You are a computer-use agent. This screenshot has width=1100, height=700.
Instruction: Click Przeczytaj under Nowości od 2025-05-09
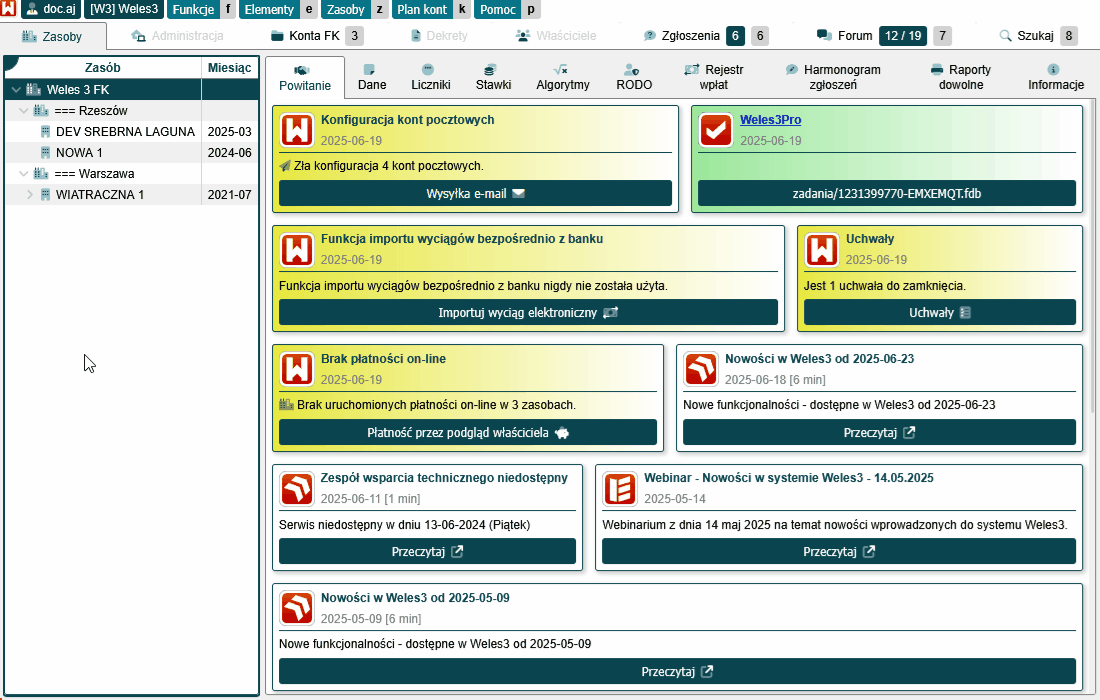click(677, 672)
